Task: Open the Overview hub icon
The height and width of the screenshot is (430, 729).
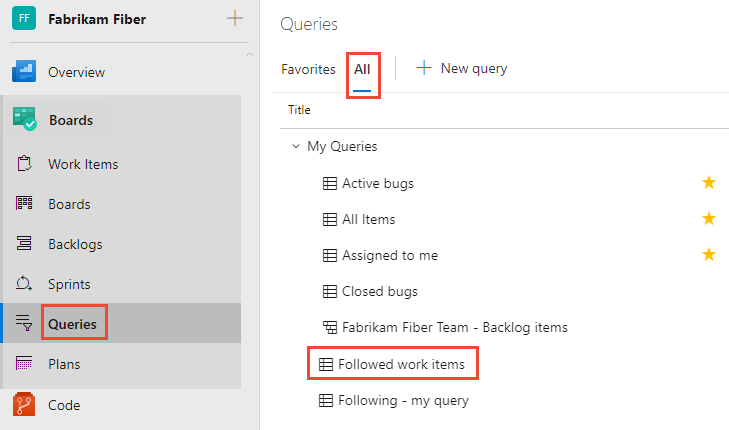Action: (24, 72)
